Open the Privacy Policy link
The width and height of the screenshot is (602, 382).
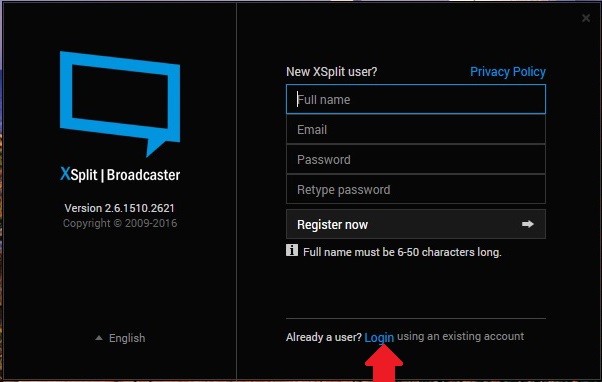point(508,72)
